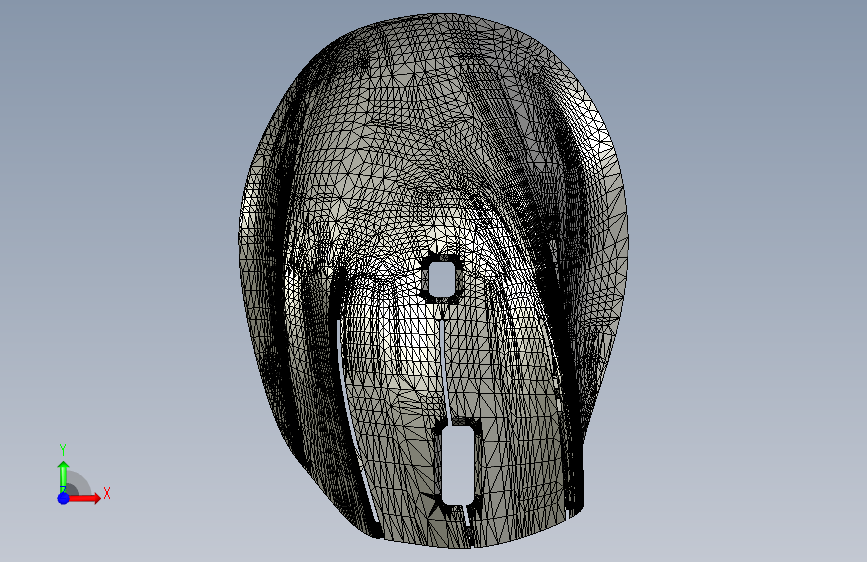Click the green Y axis arrow of the triad
The image size is (867, 562).
click(x=64, y=477)
